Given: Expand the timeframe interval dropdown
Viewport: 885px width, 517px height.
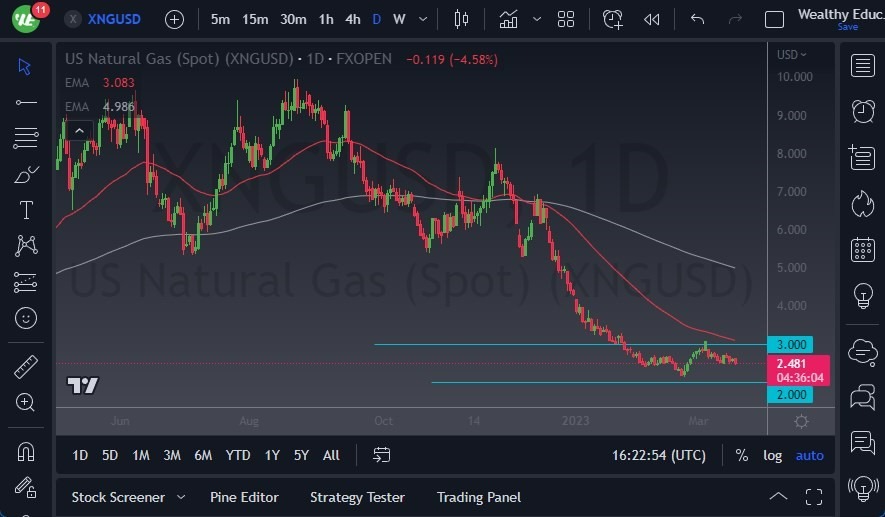Looking at the screenshot, I should 423,19.
